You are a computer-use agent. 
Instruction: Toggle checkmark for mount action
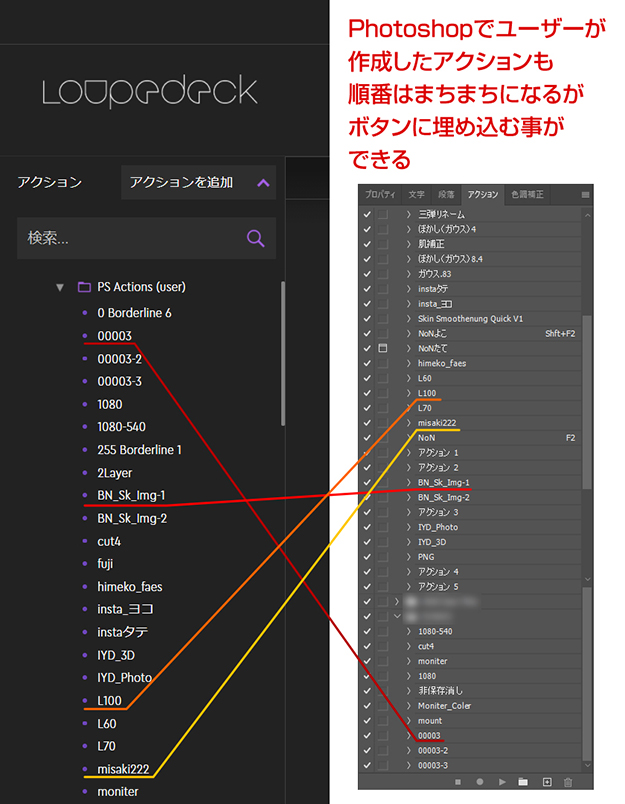[x=367, y=720]
